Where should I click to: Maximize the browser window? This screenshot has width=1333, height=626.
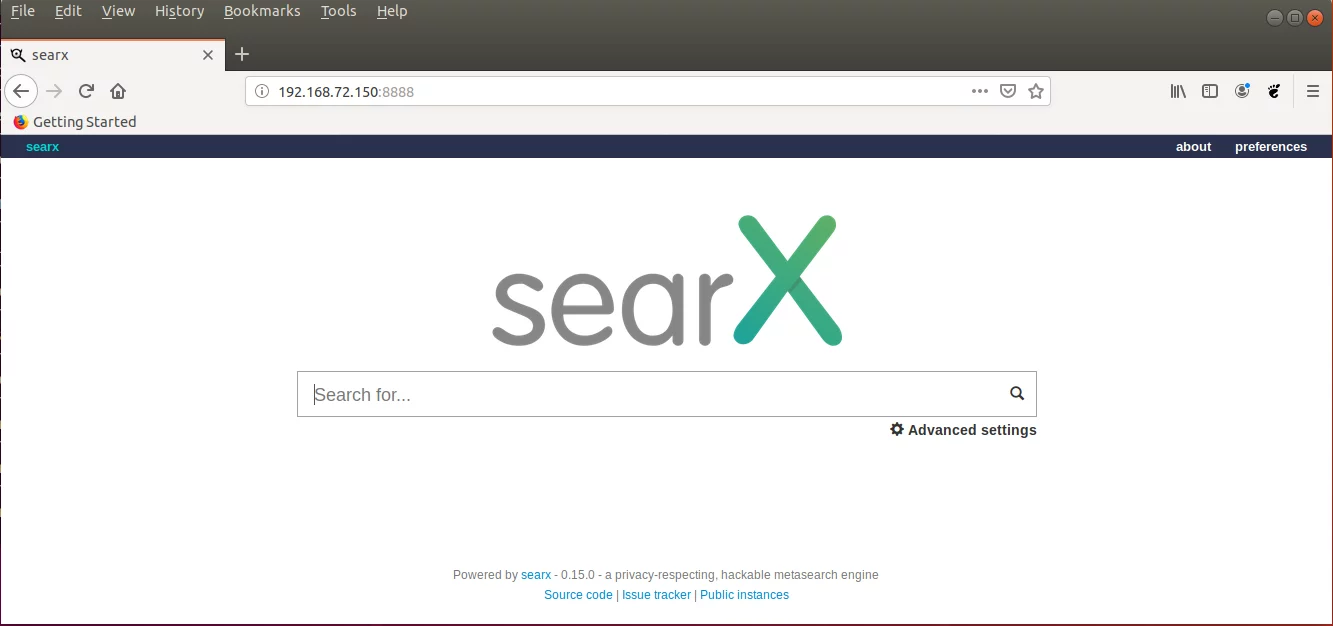tap(1294, 17)
